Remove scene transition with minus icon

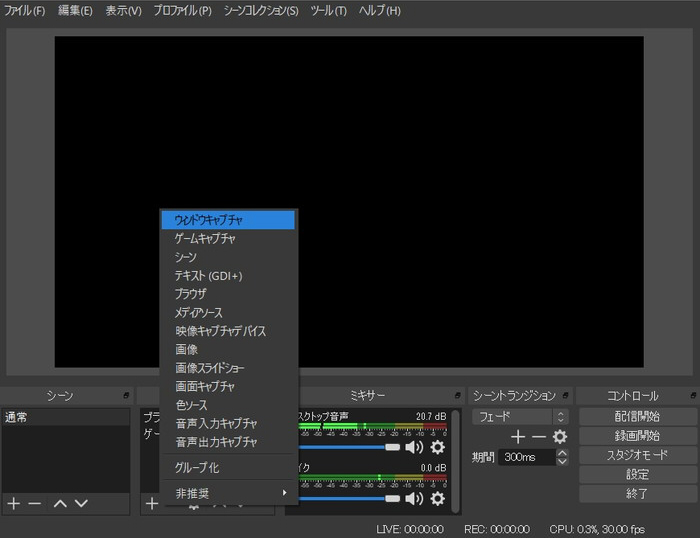pos(539,437)
